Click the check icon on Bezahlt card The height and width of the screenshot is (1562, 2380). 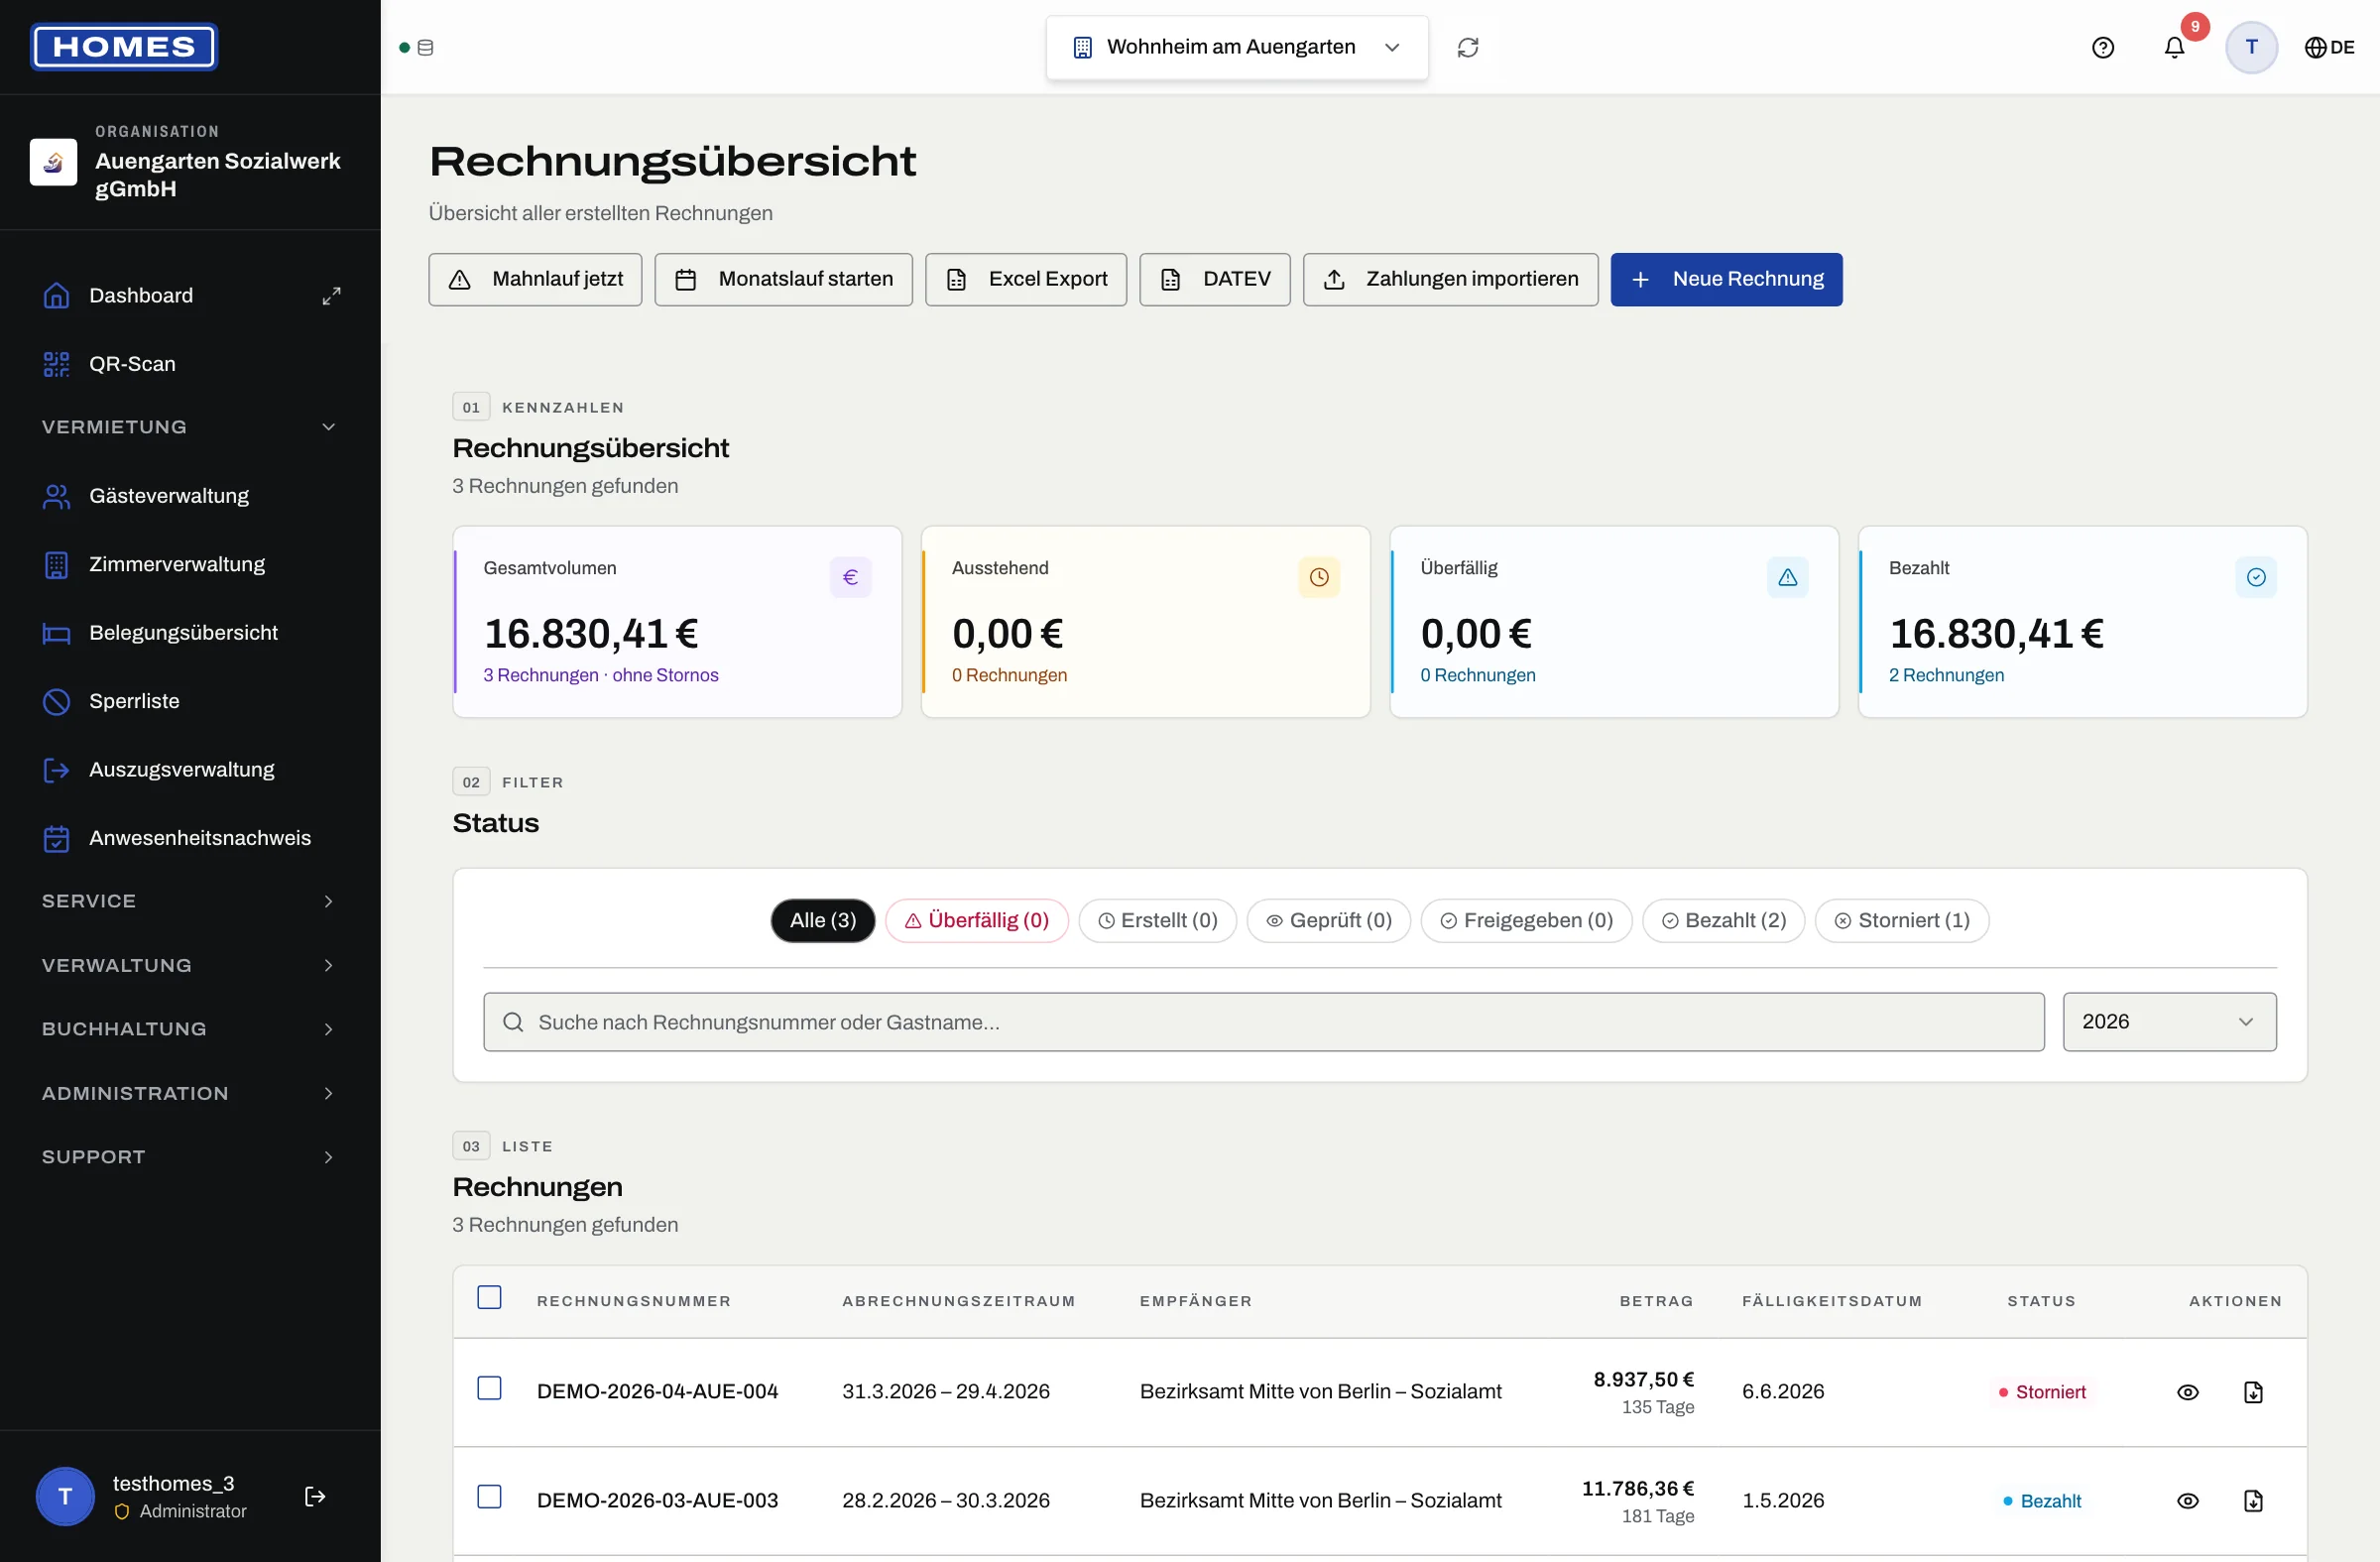[x=2256, y=577]
